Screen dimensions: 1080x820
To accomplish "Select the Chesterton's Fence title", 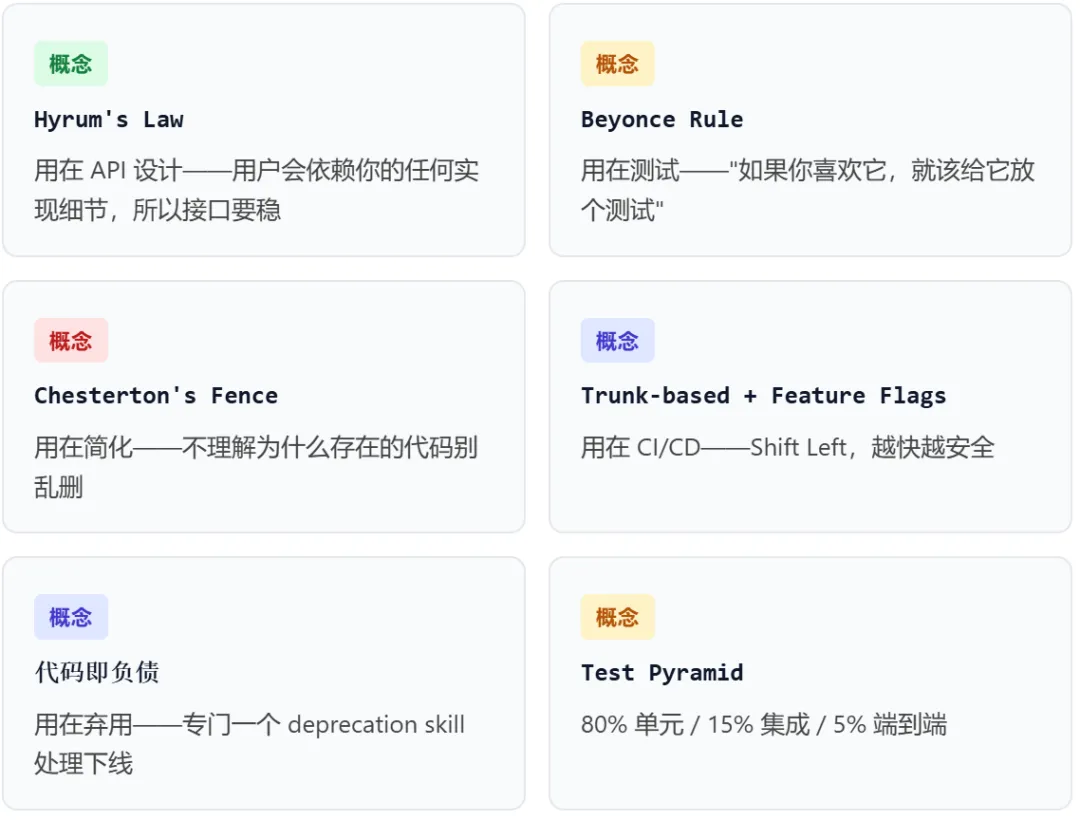I will (156, 396).
